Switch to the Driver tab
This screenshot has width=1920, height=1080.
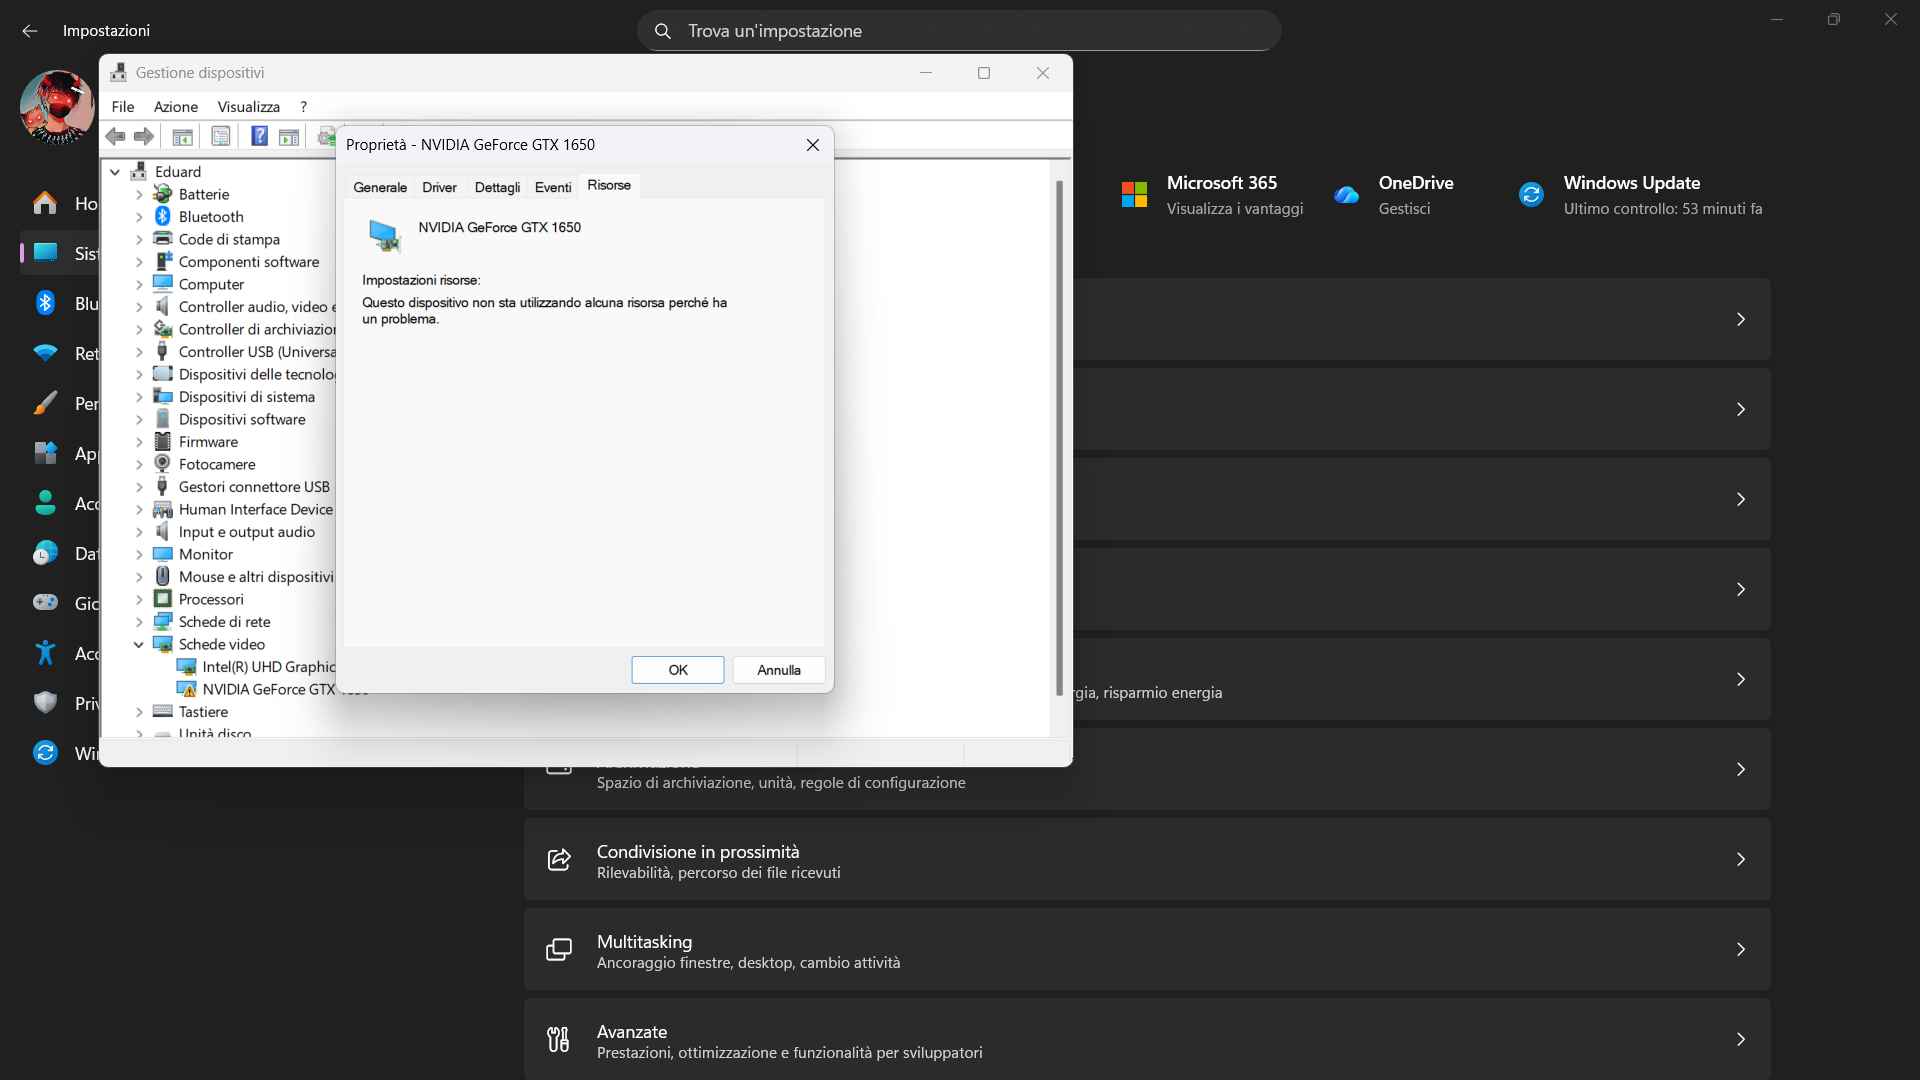[x=439, y=187]
